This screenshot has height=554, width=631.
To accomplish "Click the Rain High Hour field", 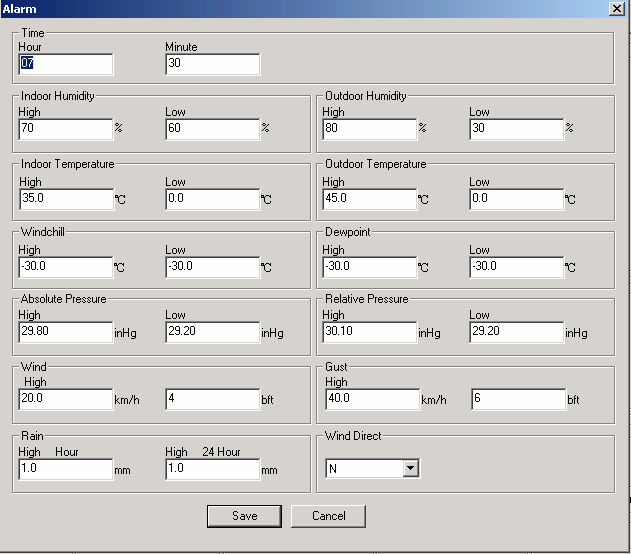I will [x=66, y=469].
